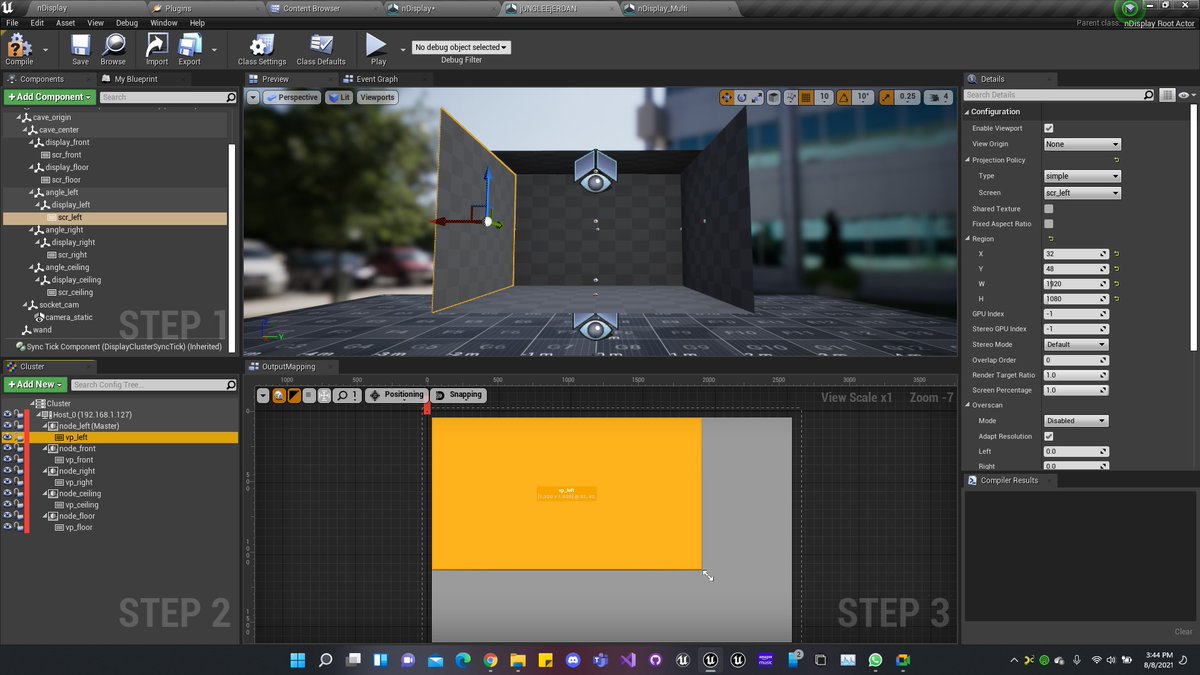Toggle visibility eye for vp_floor

[x=8, y=526]
